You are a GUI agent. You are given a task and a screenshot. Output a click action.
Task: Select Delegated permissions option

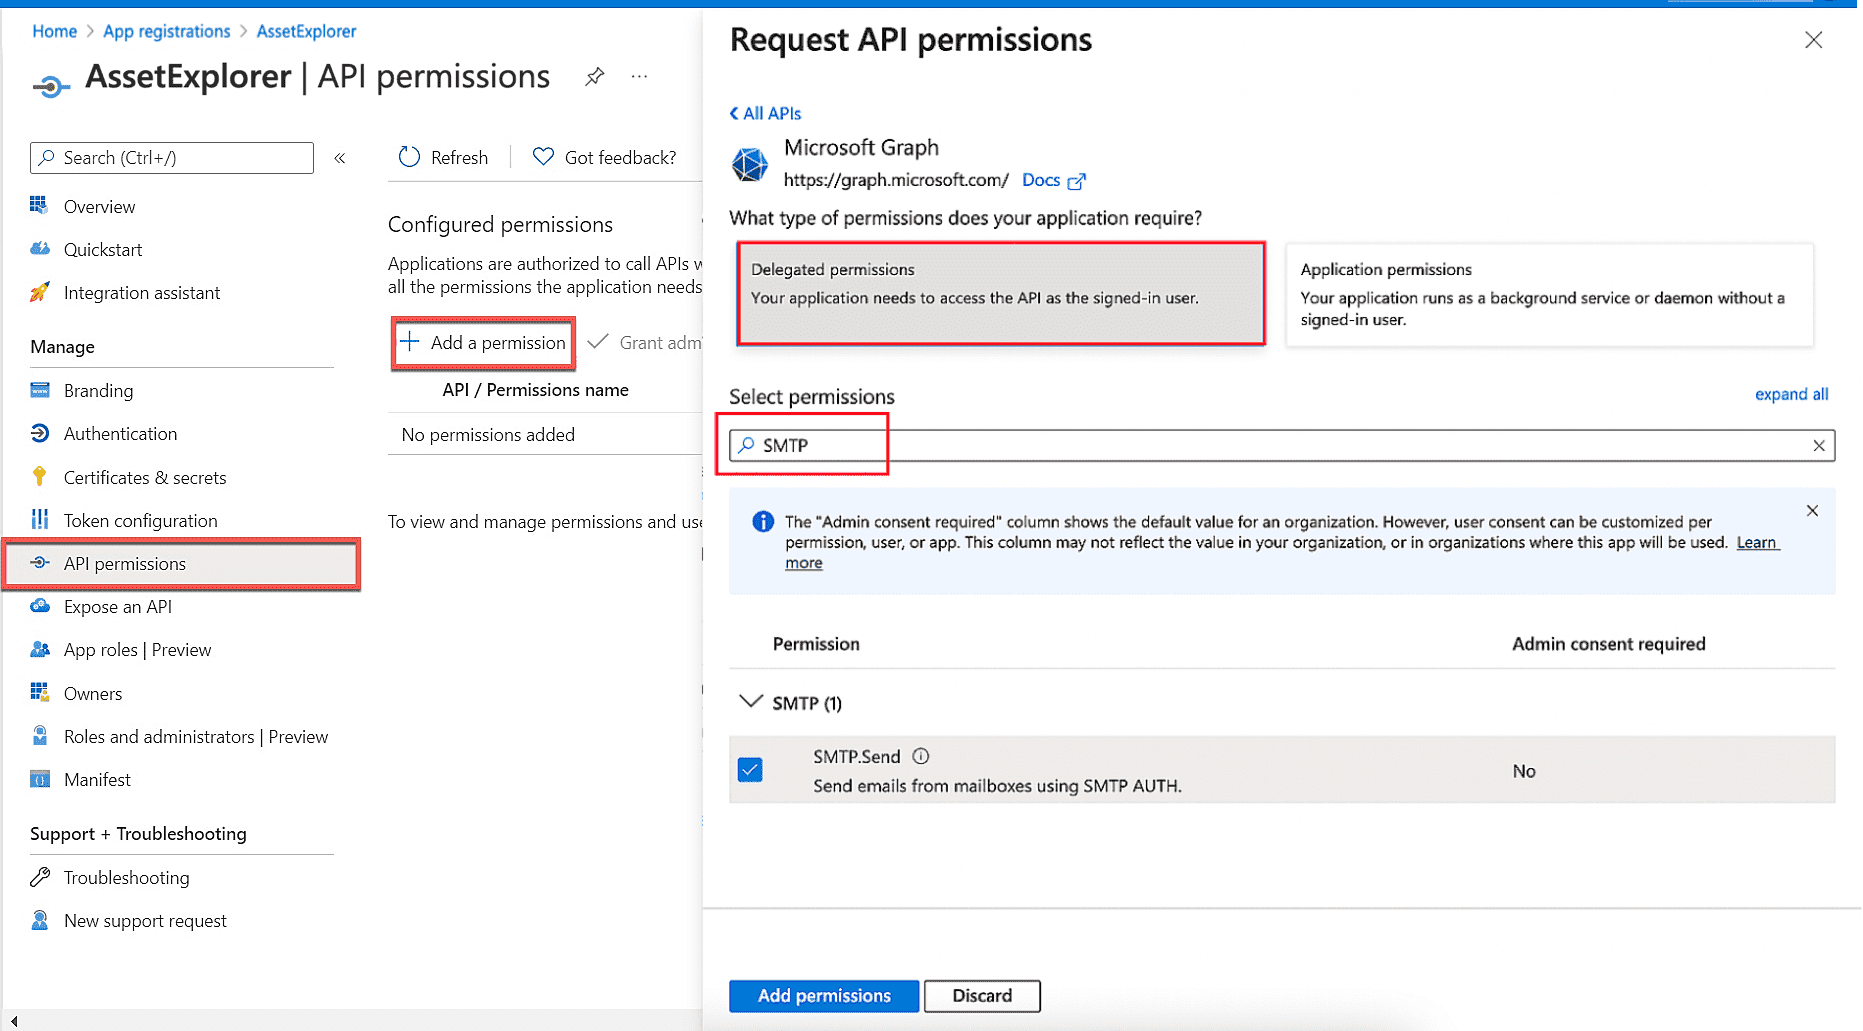(x=1000, y=293)
